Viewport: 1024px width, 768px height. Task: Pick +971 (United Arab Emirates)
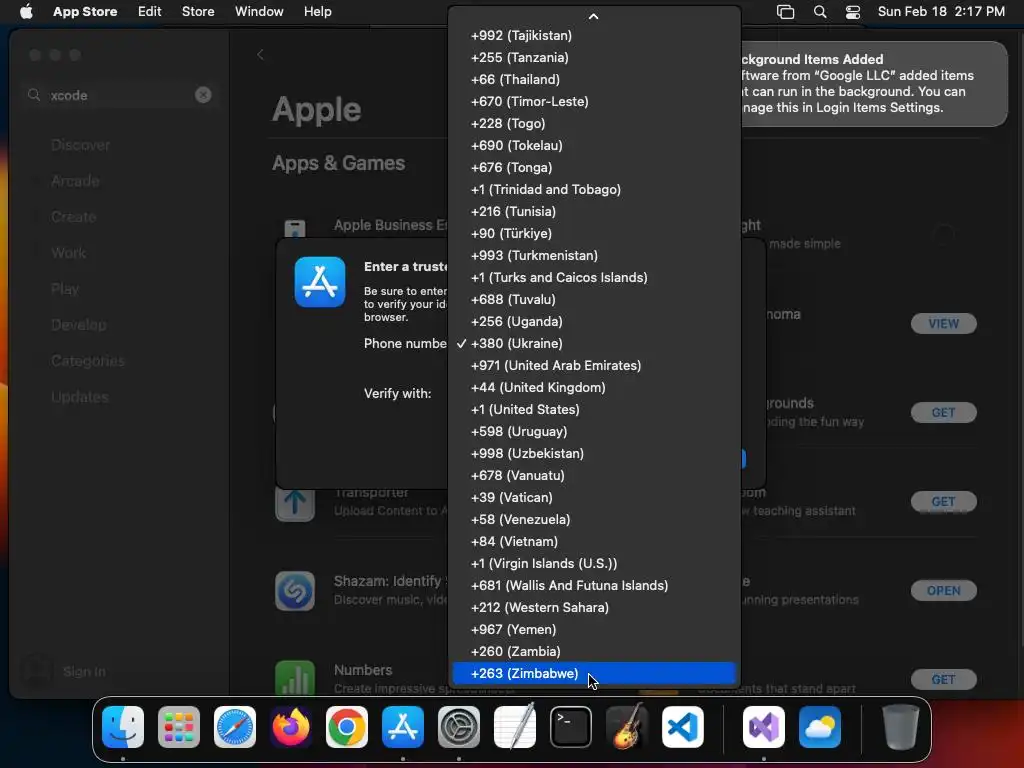pyautogui.click(x=594, y=366)
